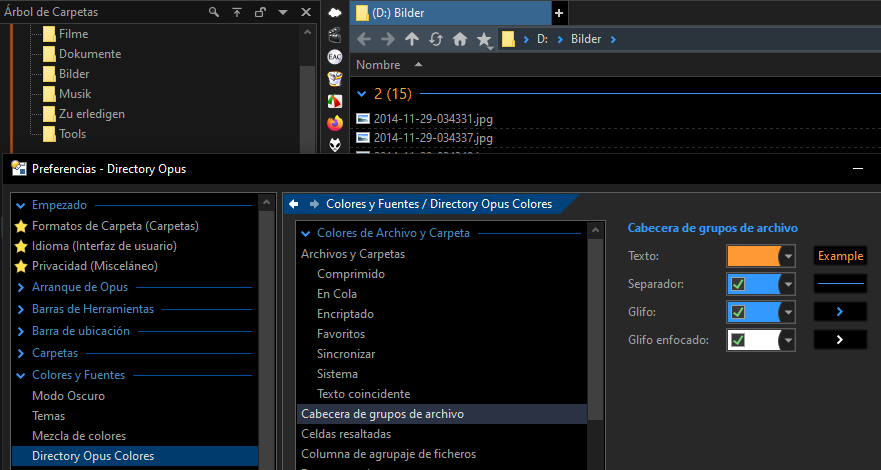Click the red-green FastStone icon
The height and width of the screenshot is (470, 881).
[335, 101]
